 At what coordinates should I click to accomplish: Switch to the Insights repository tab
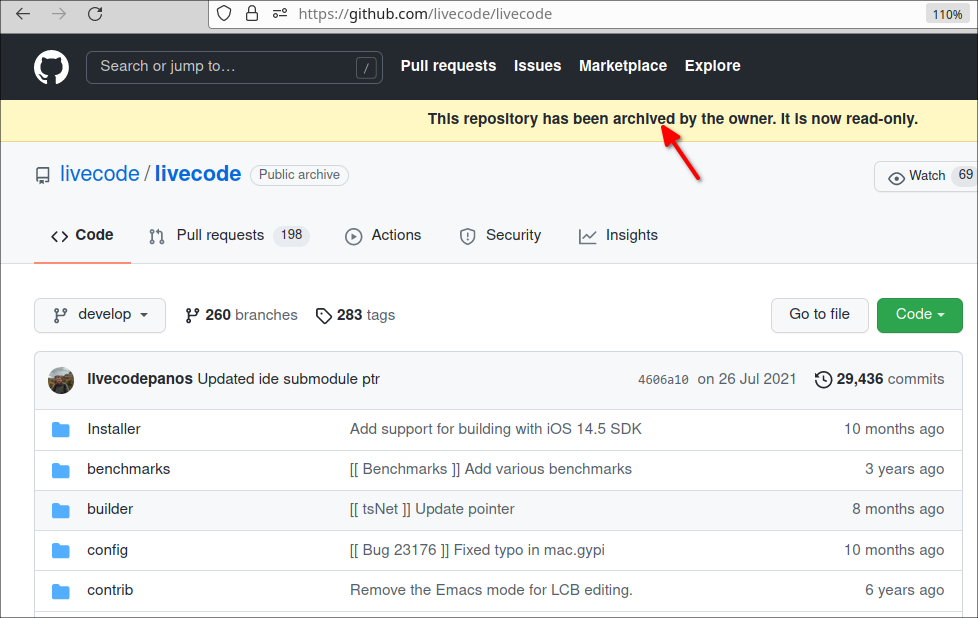618,236
